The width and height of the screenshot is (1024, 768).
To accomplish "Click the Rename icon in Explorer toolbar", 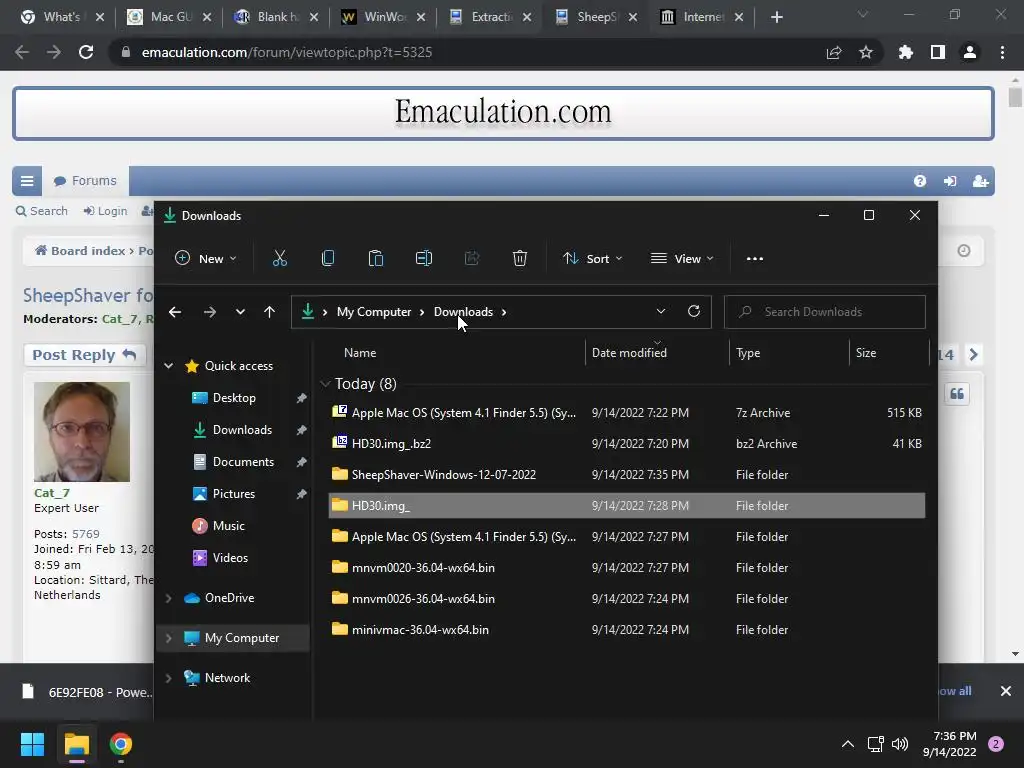I will pos(424,259).
